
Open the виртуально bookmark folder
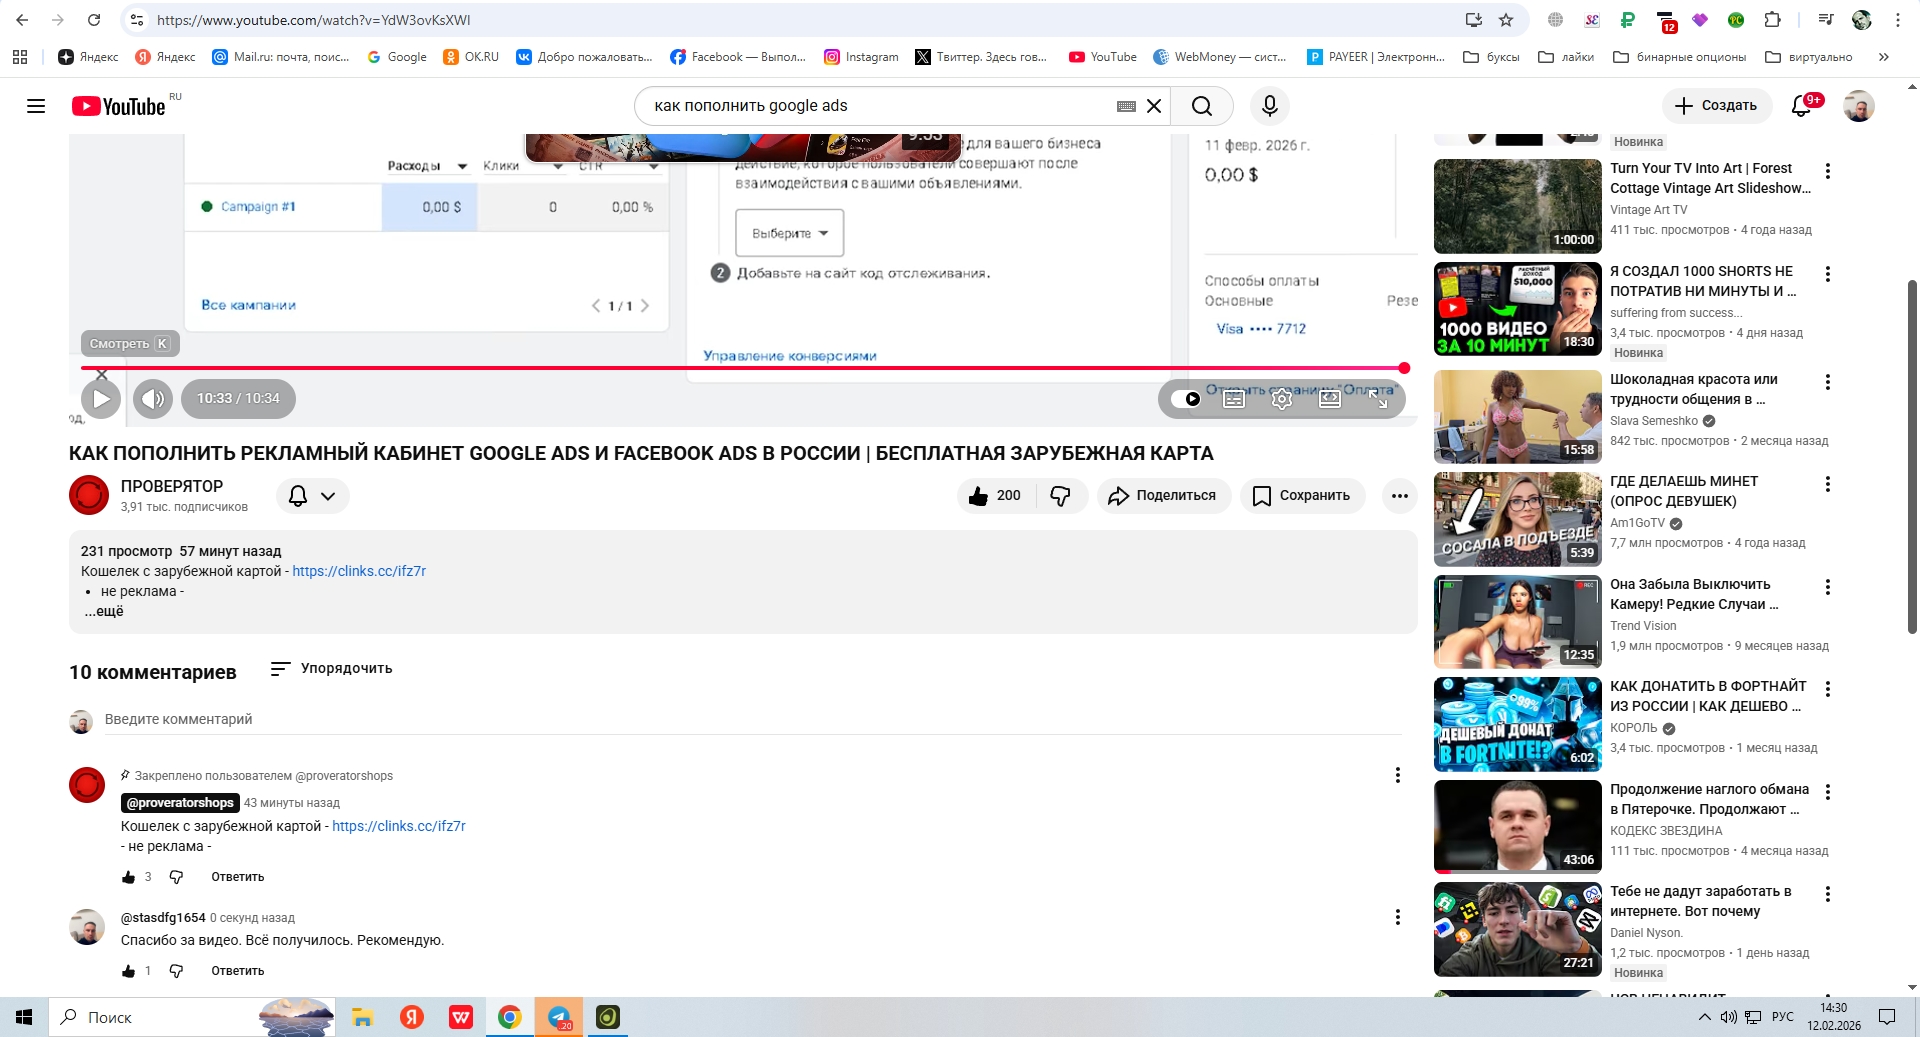[x=1809, y=57]
